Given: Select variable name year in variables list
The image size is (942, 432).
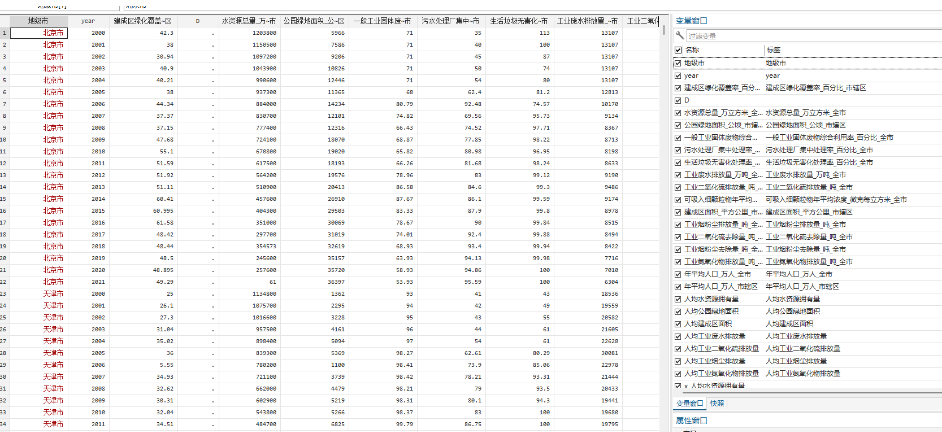Looking at the screenshot, I should (690, 76).
